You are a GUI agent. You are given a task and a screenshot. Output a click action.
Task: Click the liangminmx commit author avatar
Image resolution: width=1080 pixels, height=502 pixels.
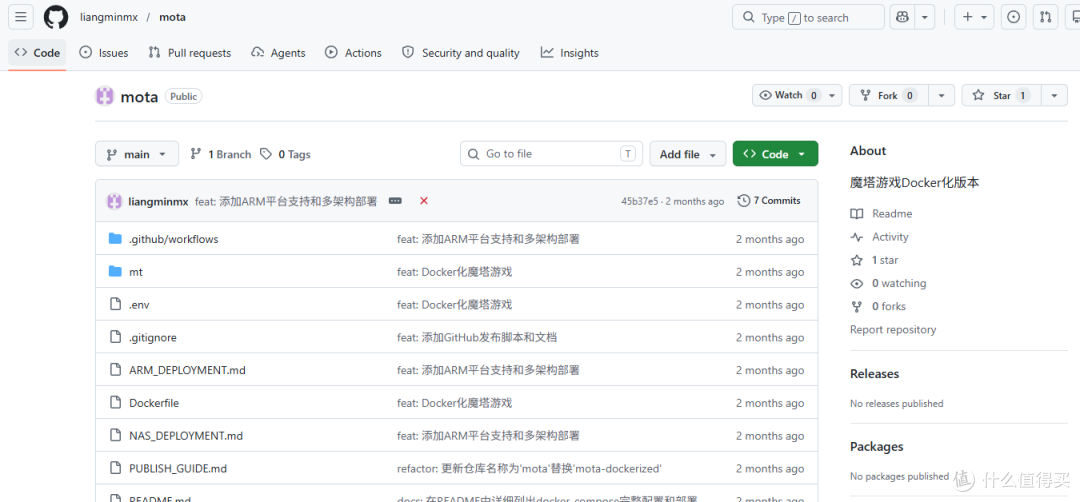(114, 201)
